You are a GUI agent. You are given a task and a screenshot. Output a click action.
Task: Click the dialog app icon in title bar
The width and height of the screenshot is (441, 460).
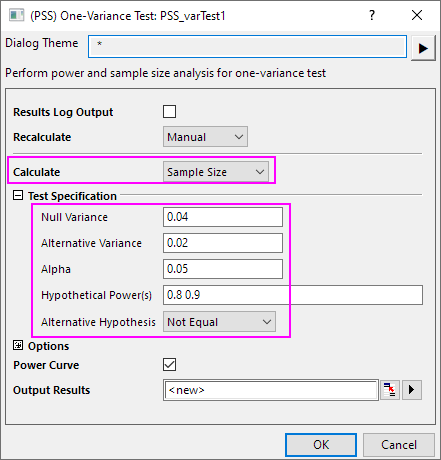[x=16, y=15]
